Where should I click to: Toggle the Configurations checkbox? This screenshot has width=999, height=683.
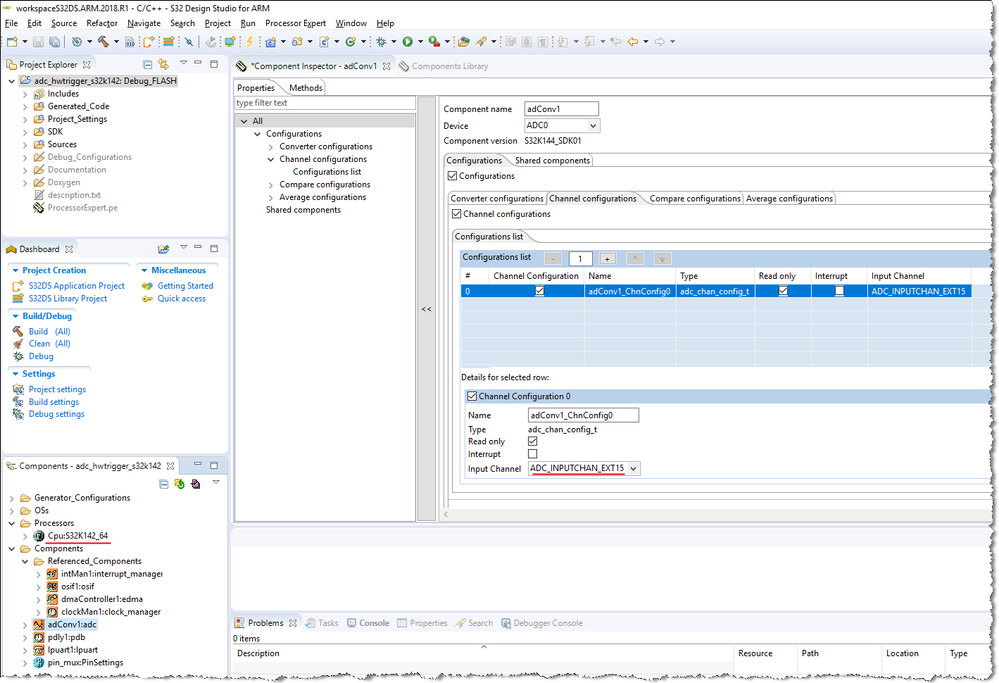pyautogui.click(x=452, y=176)
